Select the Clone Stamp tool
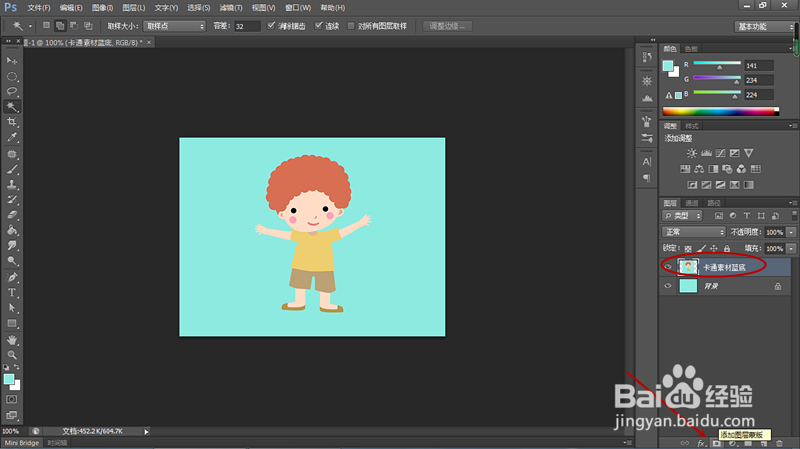This screenshot has height=449, width=800. click(12, 184)
